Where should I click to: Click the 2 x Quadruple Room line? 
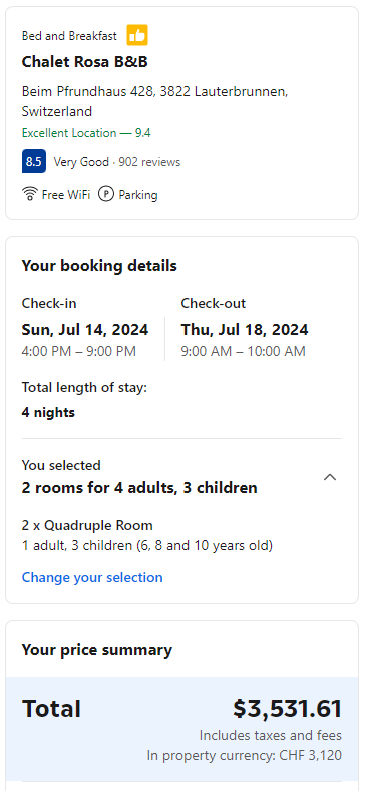click(87, 525)
